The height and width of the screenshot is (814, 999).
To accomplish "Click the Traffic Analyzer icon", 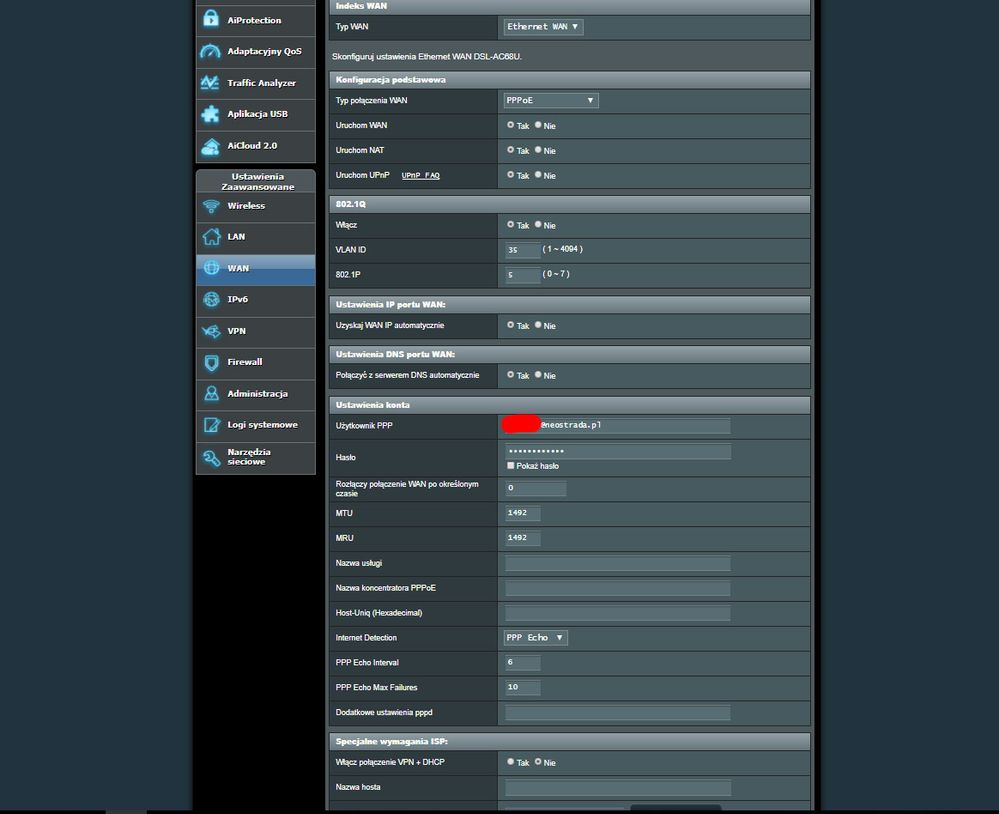I will [x=211, y=83].
